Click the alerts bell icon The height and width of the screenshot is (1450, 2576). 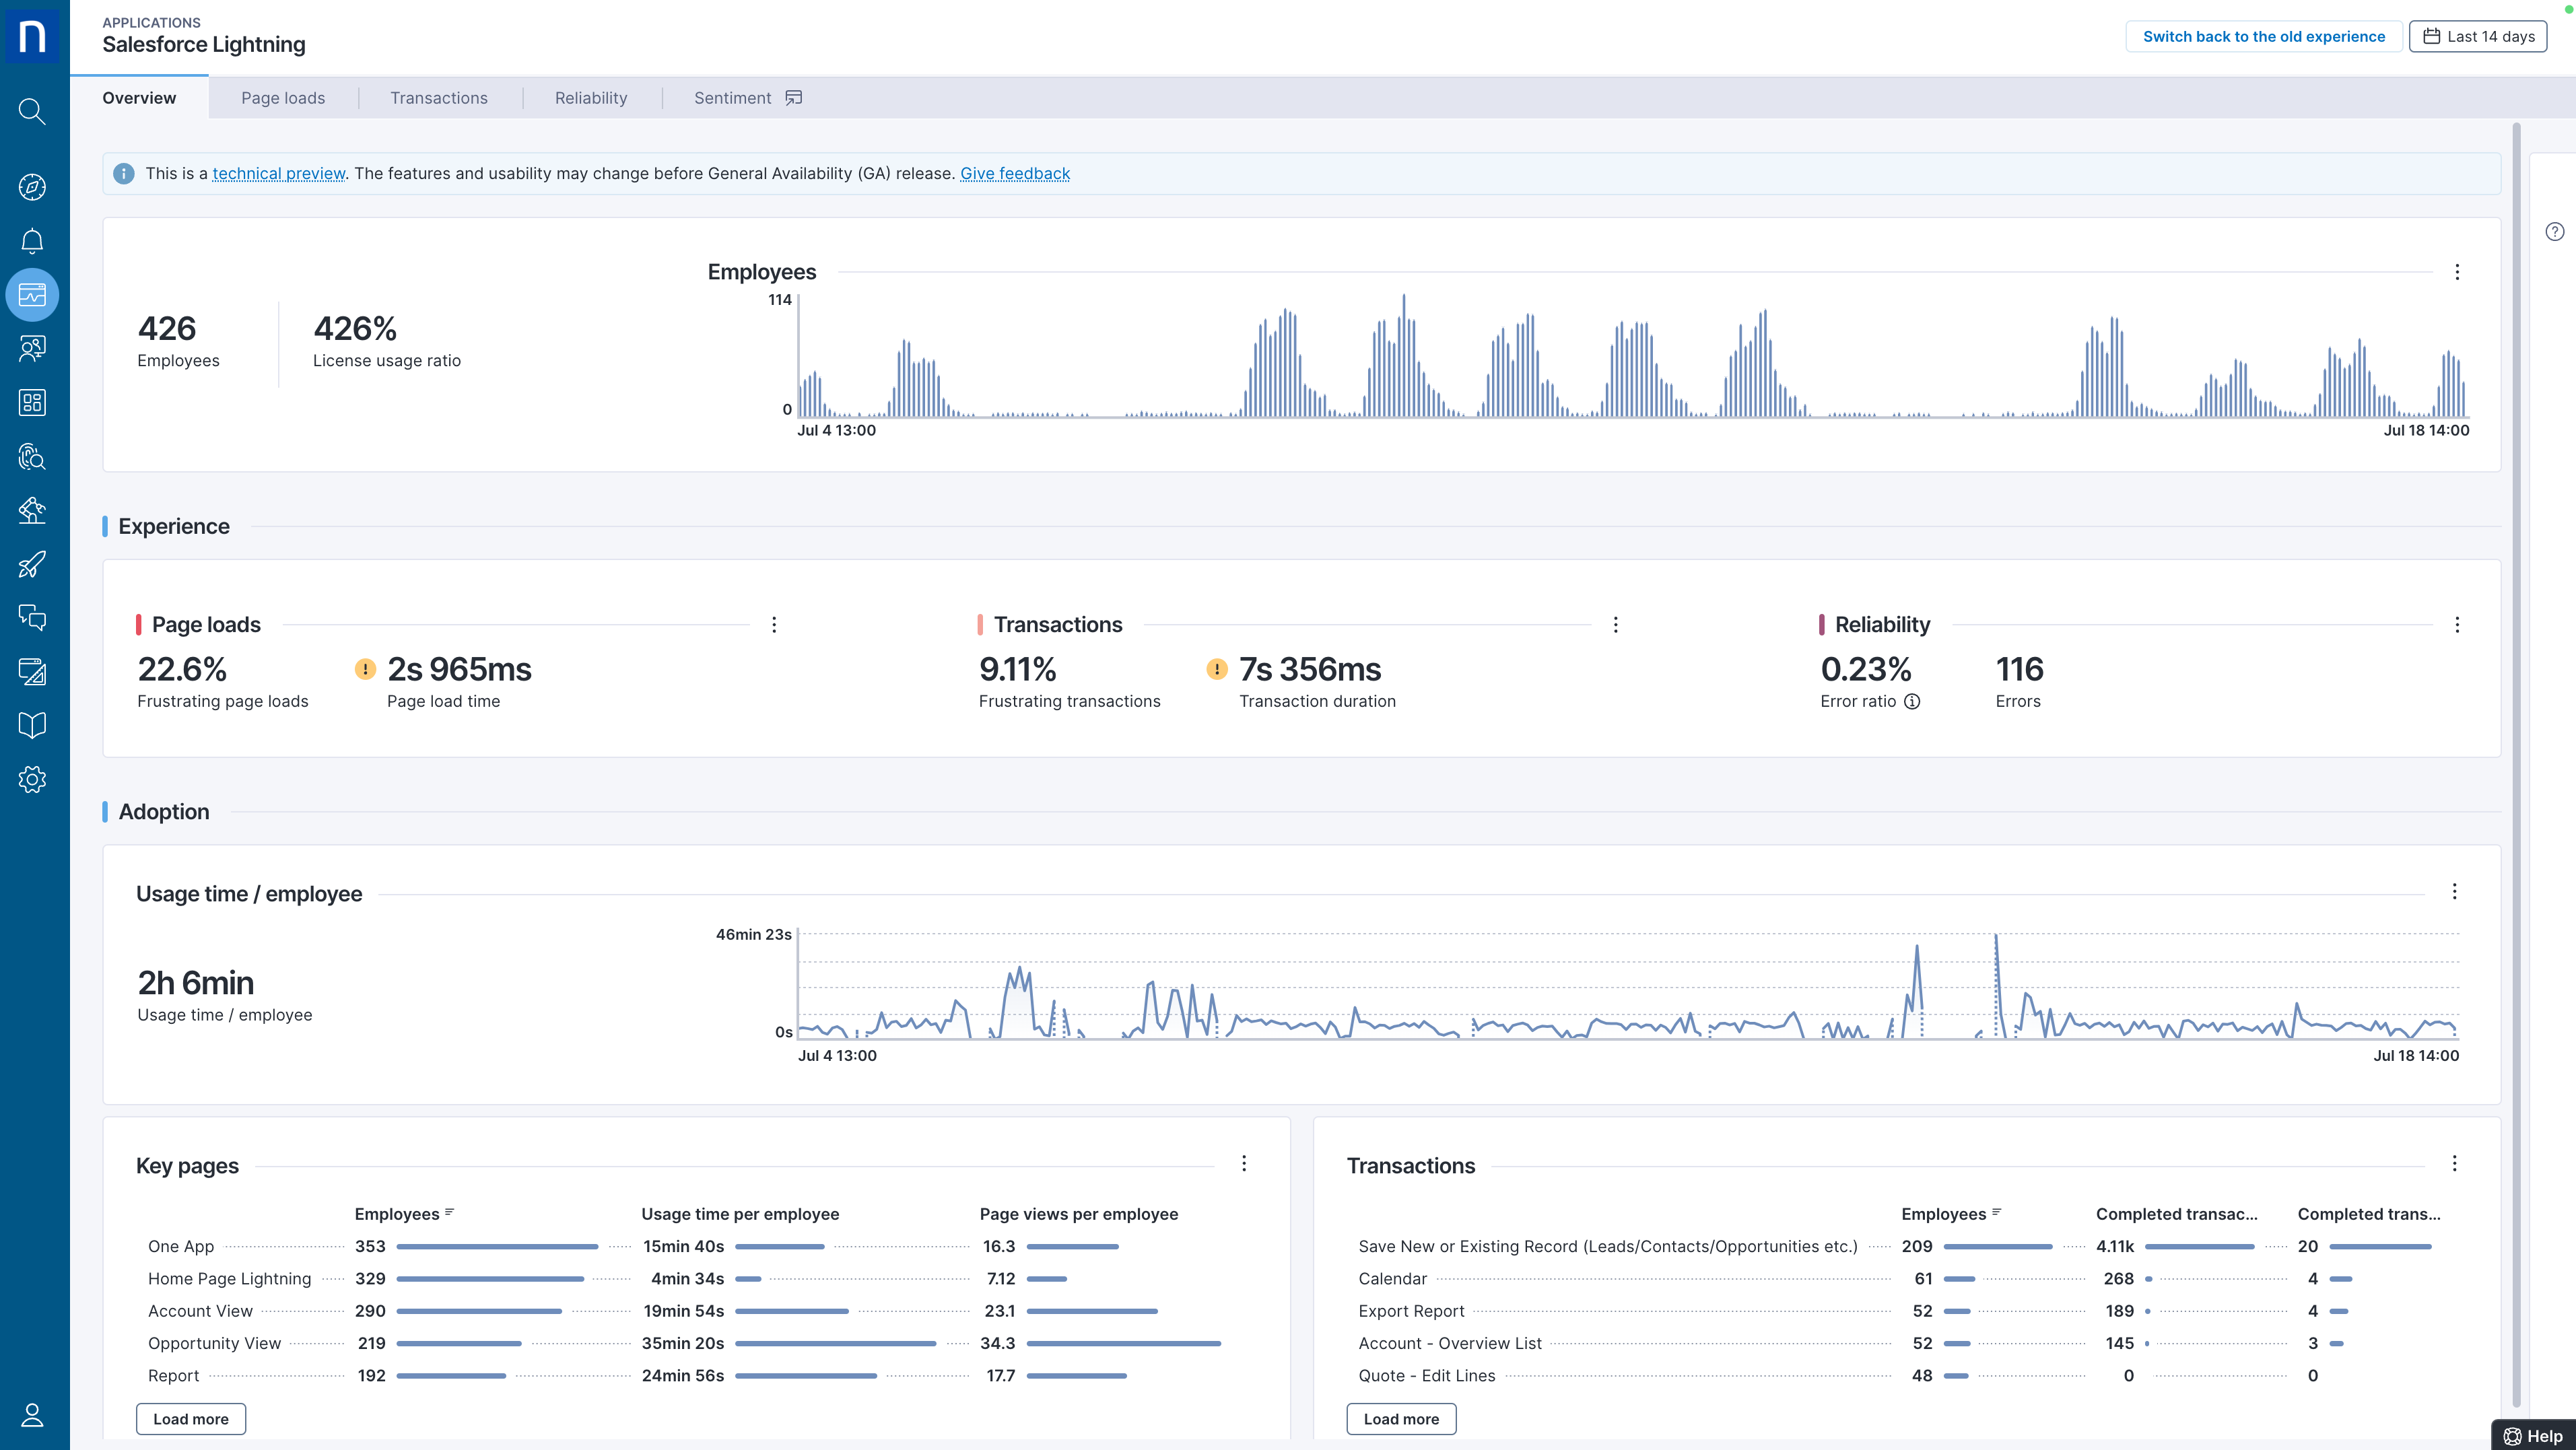click(32, 241)
